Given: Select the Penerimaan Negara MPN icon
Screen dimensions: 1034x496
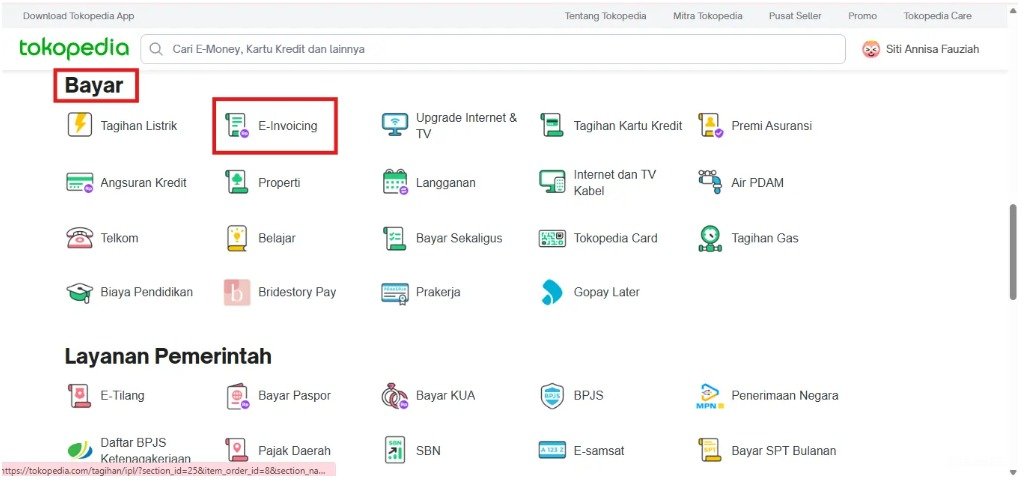Looking at the screenshot, I should coord(710,396).
